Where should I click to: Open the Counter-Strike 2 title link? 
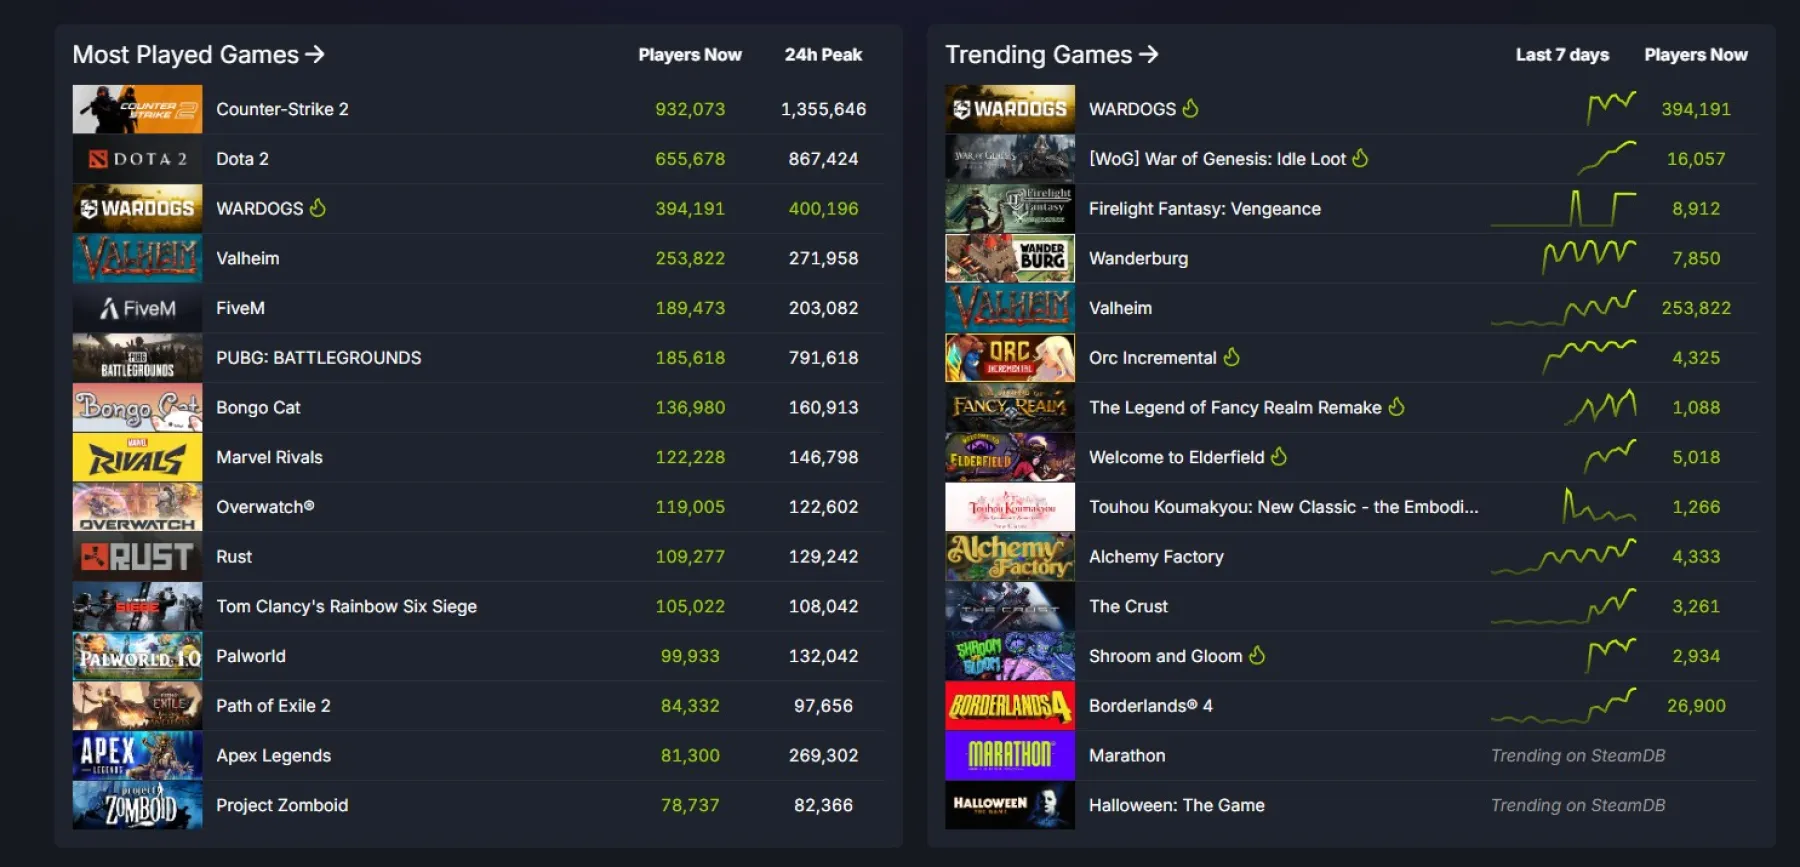coord(282,109)
